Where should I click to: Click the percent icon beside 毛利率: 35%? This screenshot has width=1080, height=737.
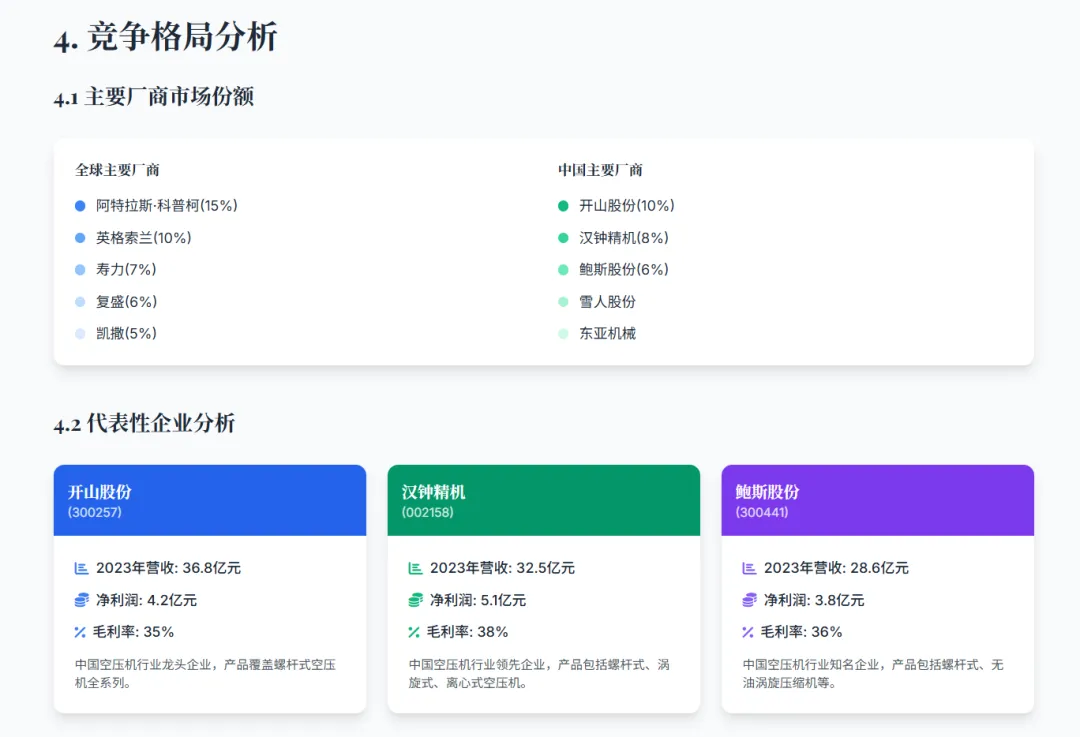(x=80, y=632)
